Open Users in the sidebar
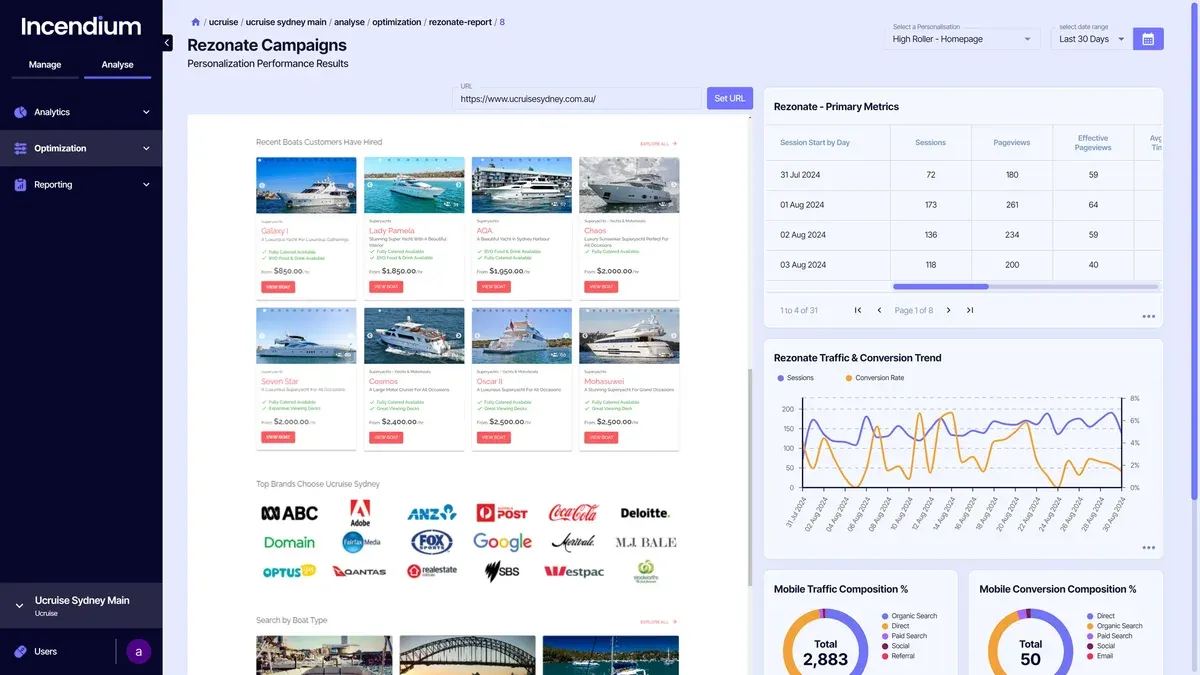 (x=46, y=651)
